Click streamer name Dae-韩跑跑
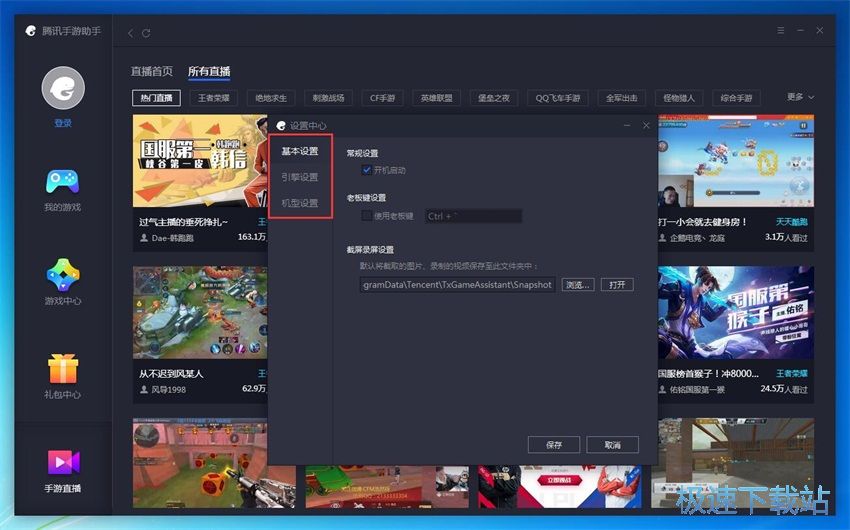850x530 pixels. click(x=172, y=238)
